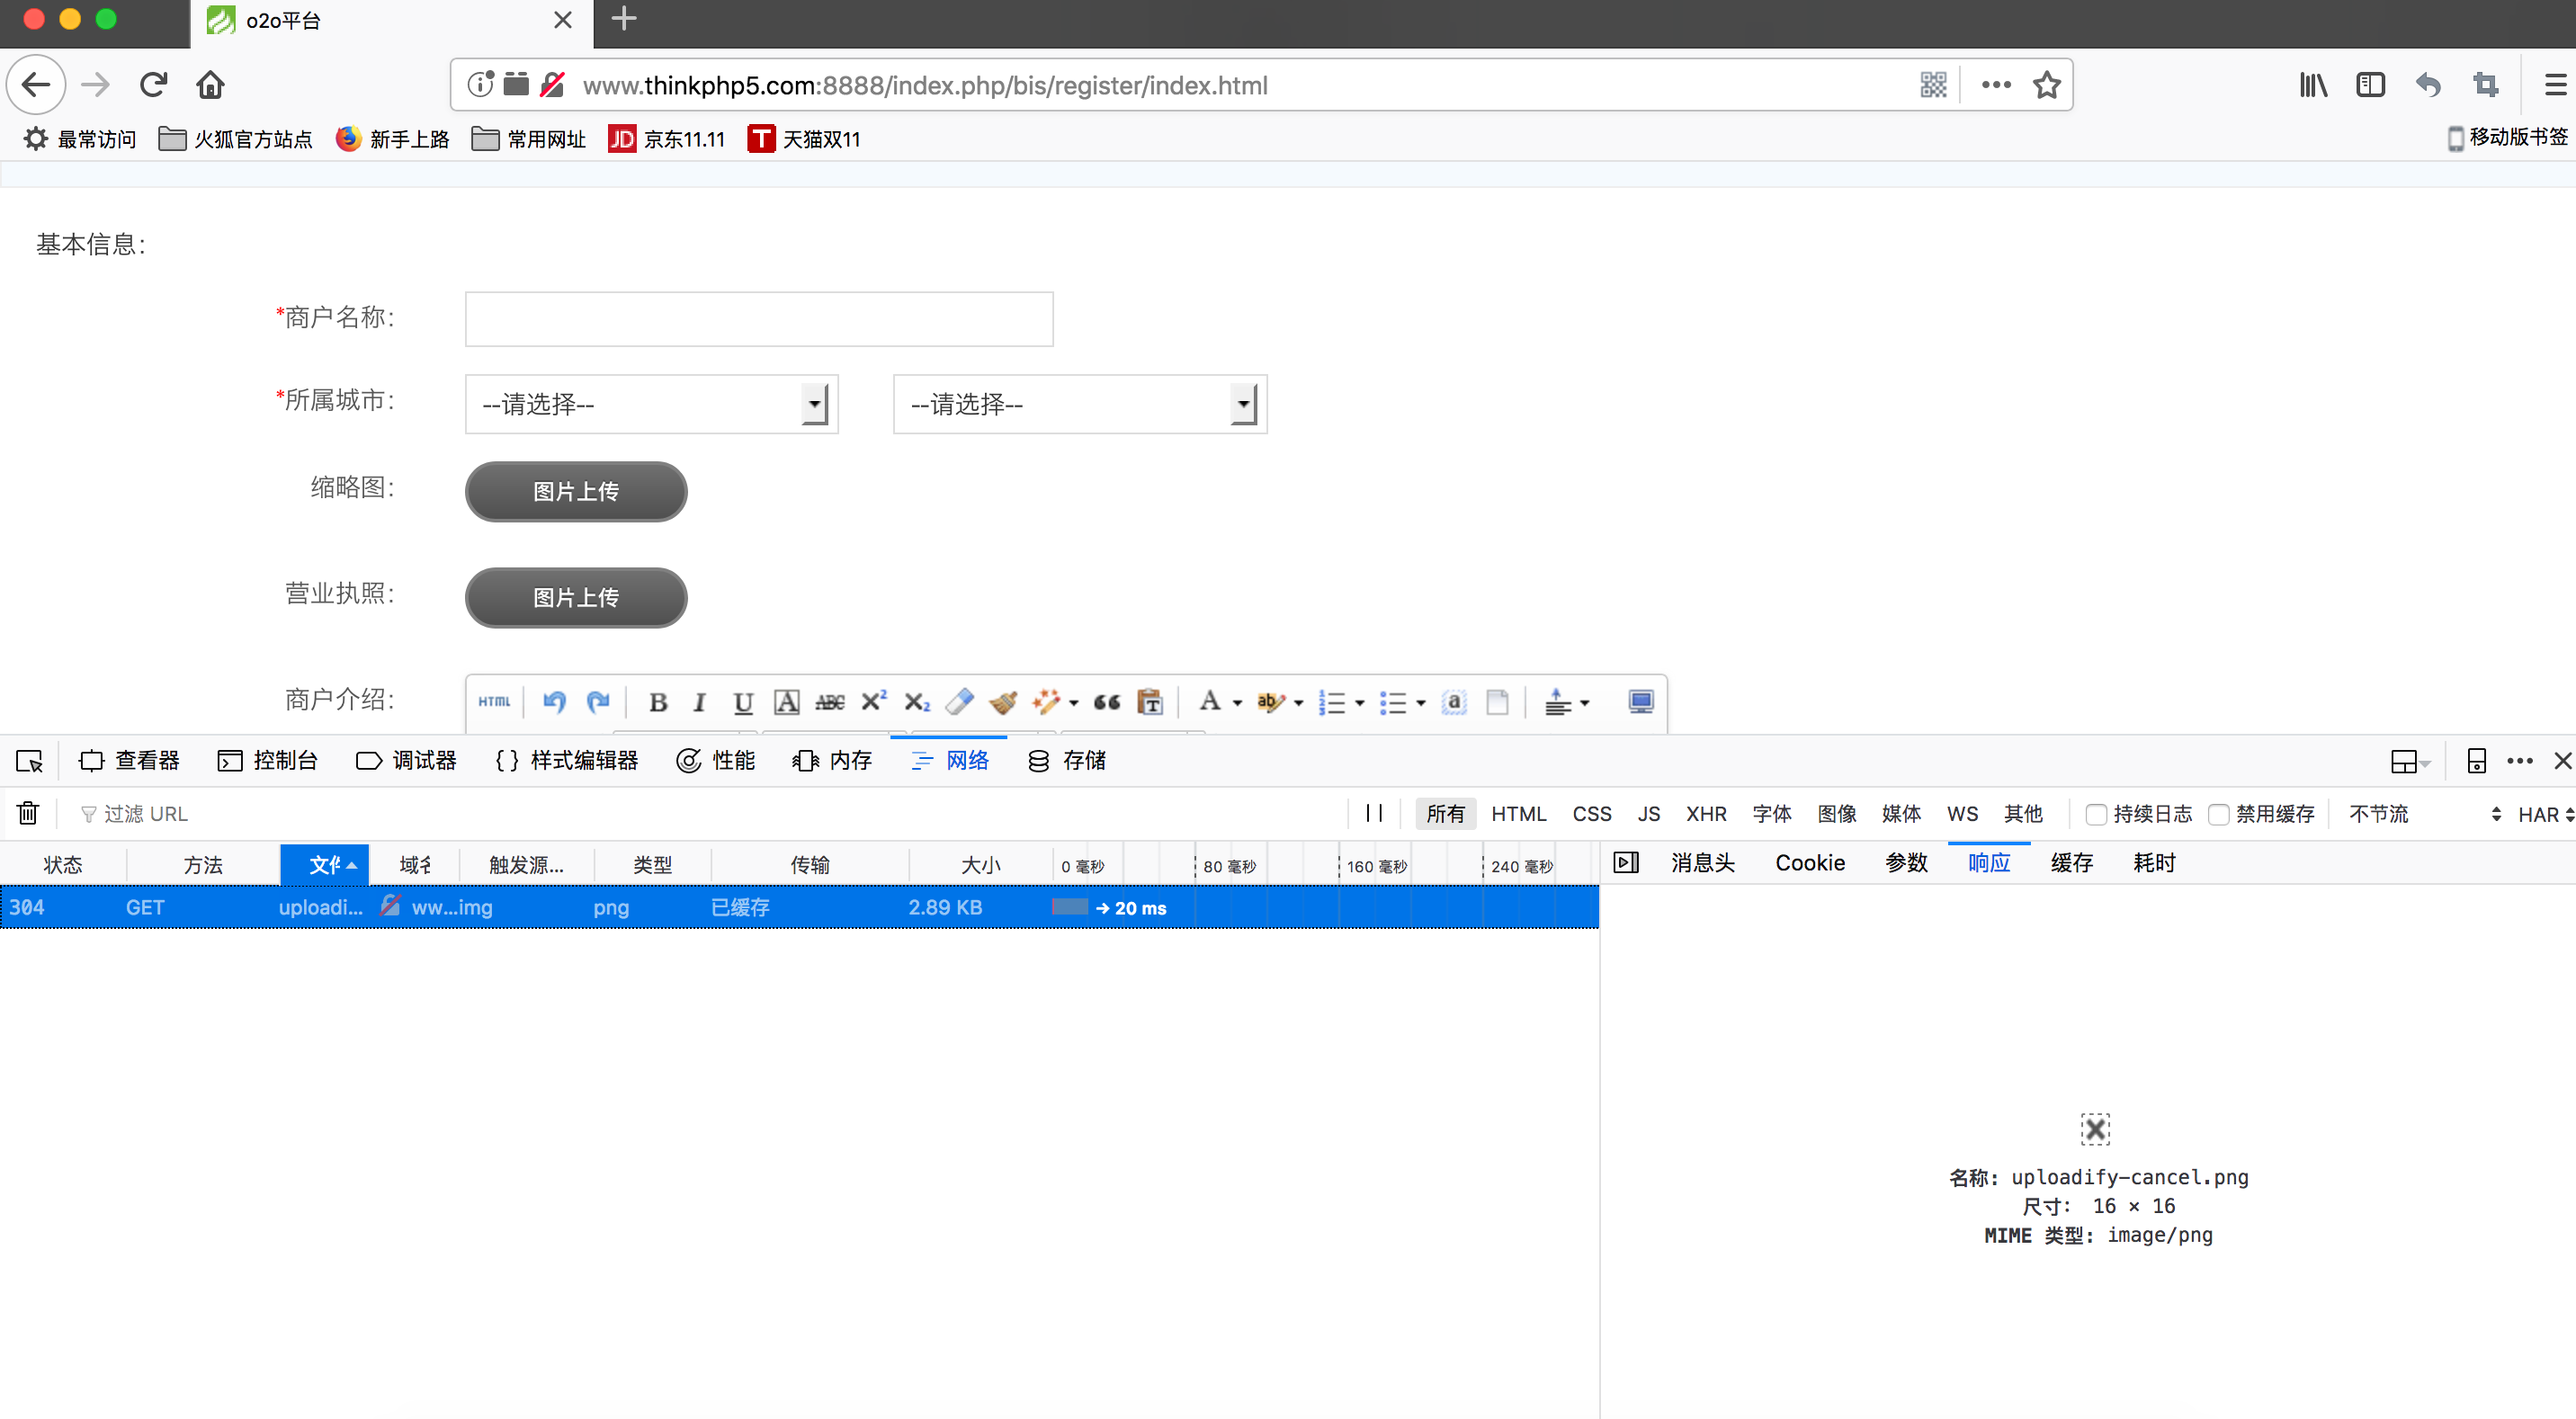Image resolution: width=2576 pixels, height=1419 pixels.
Task: Toggle bold formatting in editor
Action: pos(658,702)
